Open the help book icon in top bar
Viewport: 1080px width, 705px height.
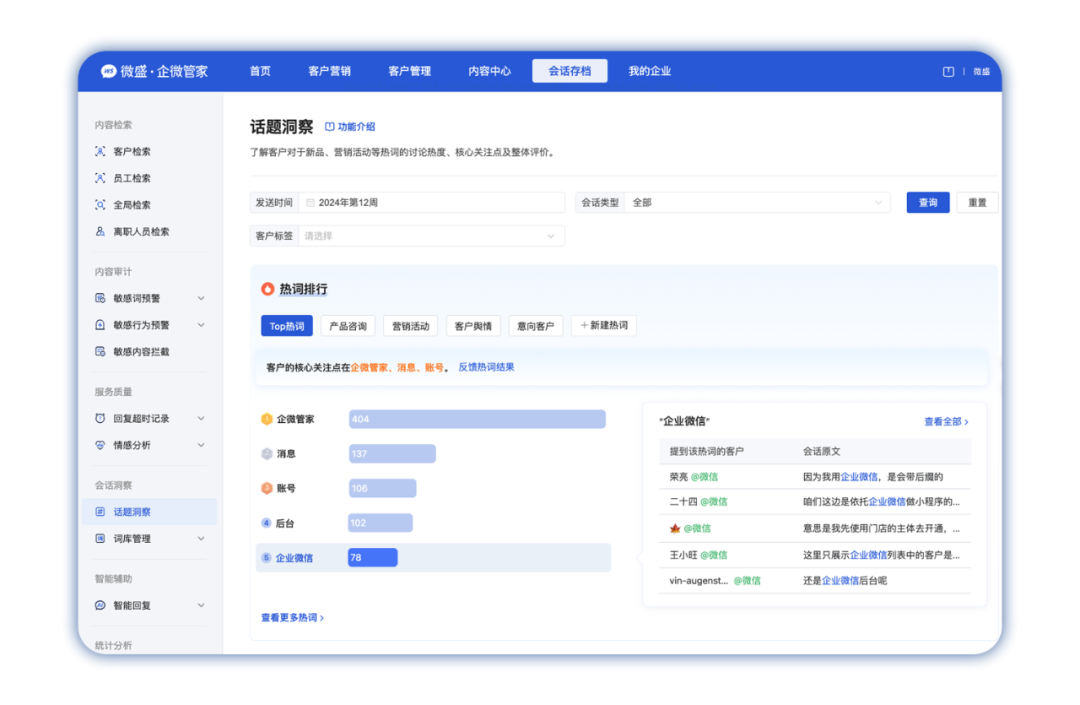coord(948,72)
